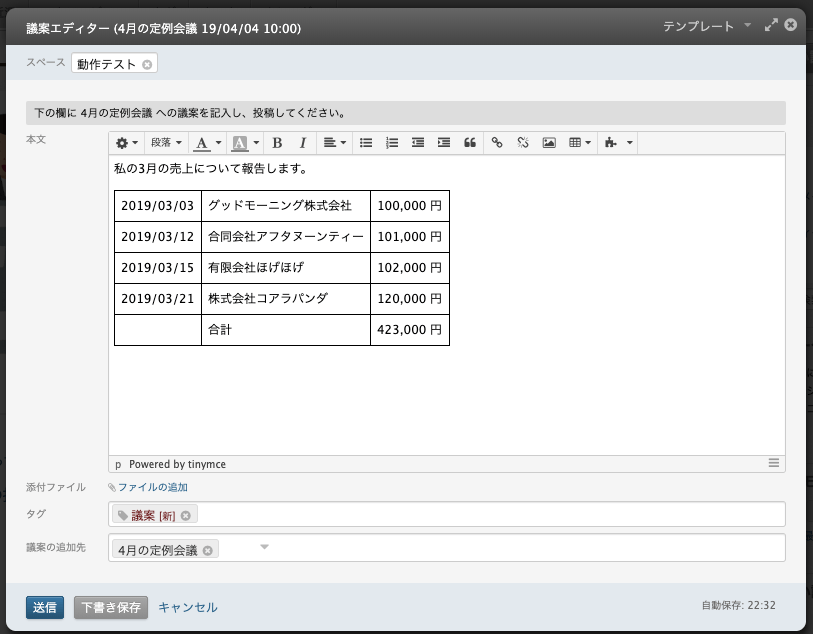Open the 段落 paragraph format dropdown
This screenshot has height=634, width=813.
point(166,143)
